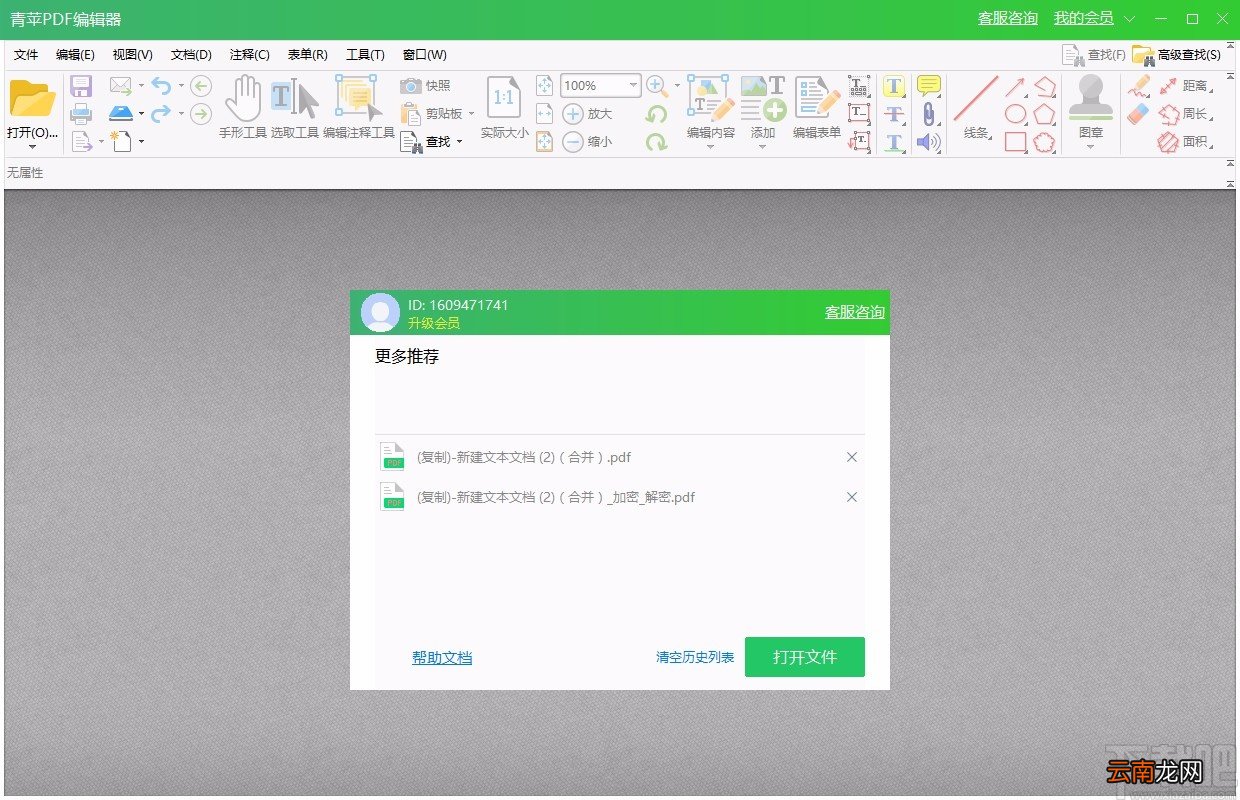Click the floppy disk save icon
This screenshot has height=800, width=1240.
[x=81, y=86]
